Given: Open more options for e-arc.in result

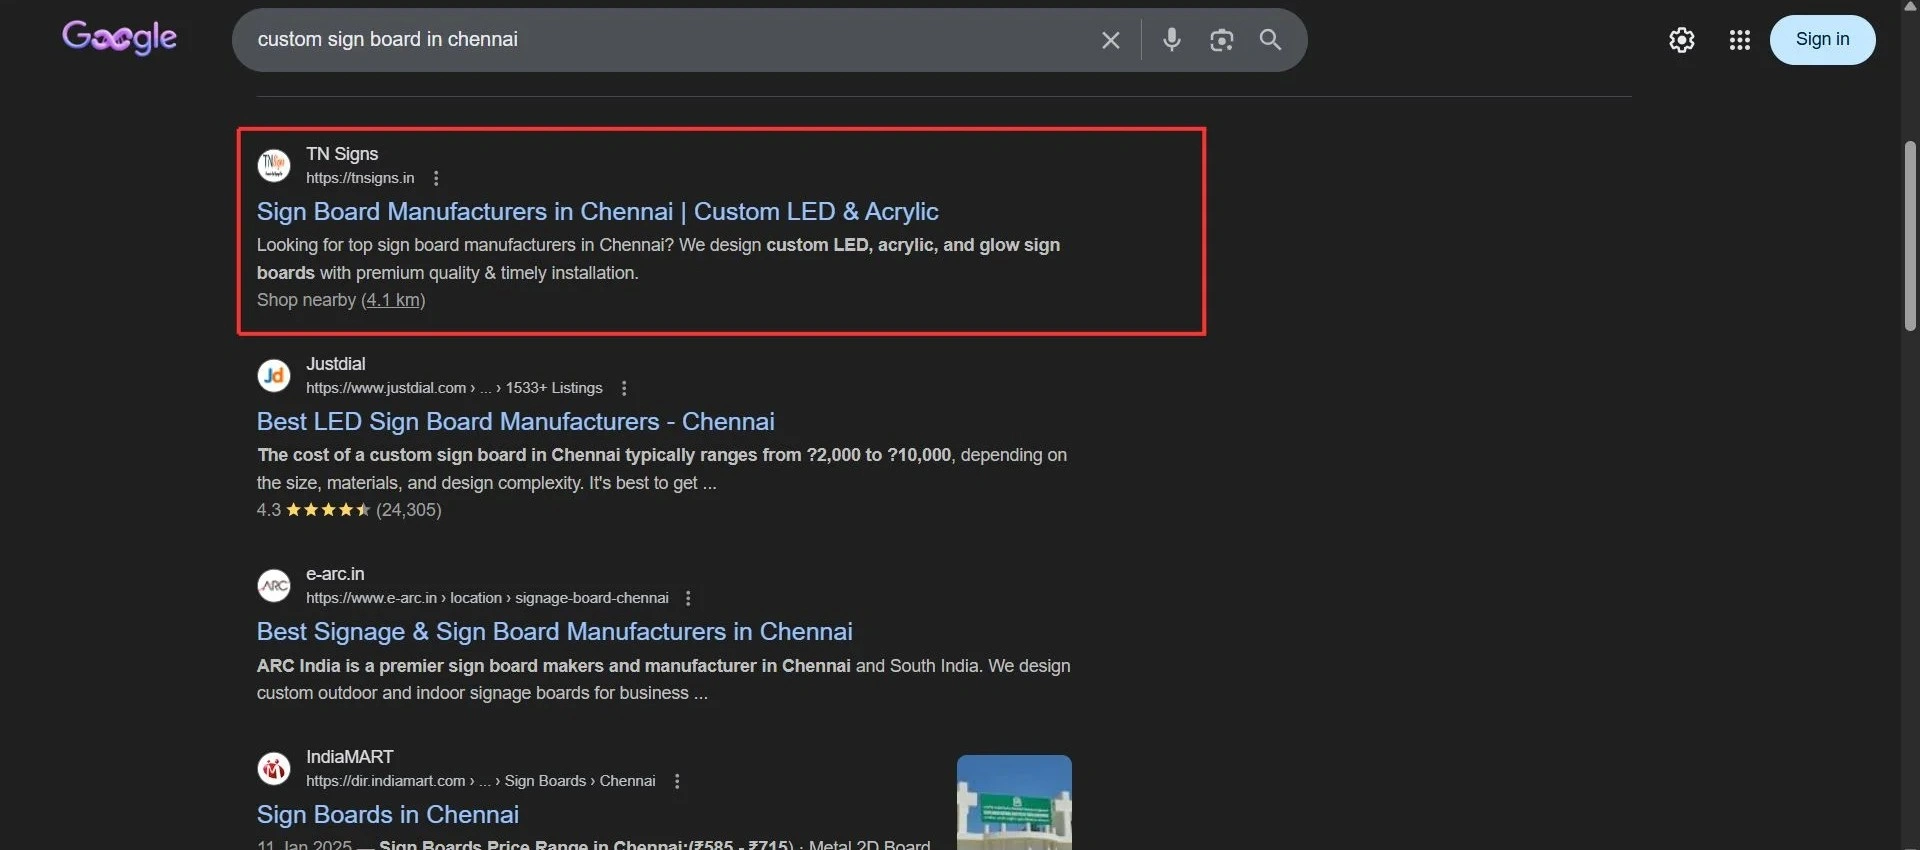Looking at the screenshot, I should click(x=688, y=598).
